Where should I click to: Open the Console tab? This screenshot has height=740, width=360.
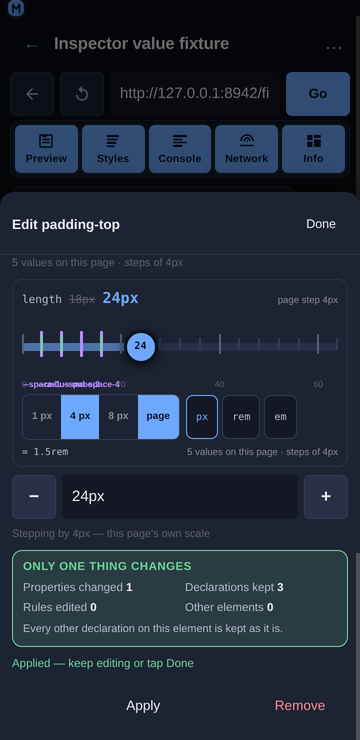pyautogui.click(x=180, y=149)
